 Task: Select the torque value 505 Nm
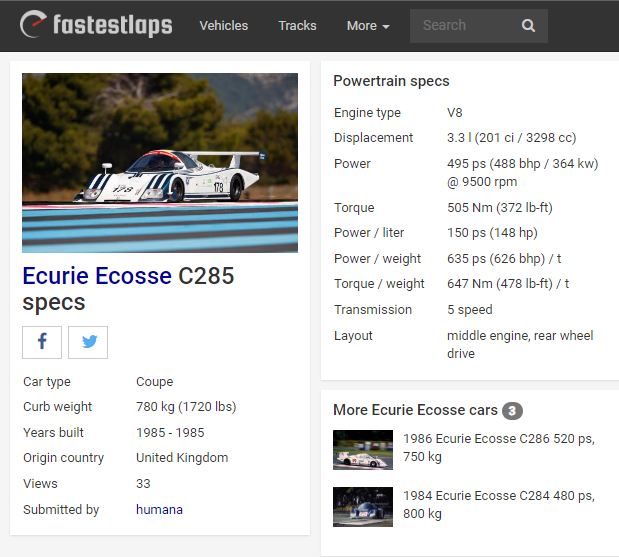pos(500,207)
